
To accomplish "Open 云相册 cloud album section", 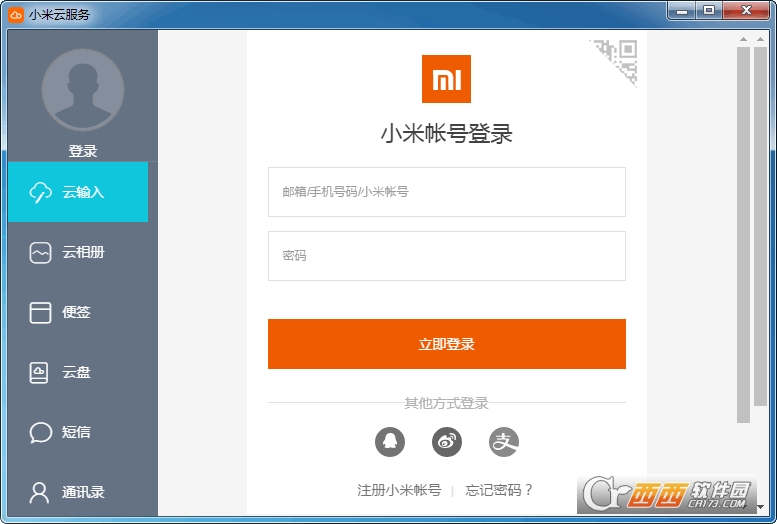I will pyautogui.click(x=82, y=252).
